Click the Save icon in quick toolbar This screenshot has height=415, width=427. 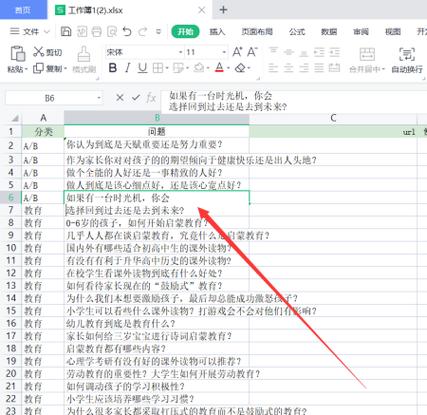point(66,32)
